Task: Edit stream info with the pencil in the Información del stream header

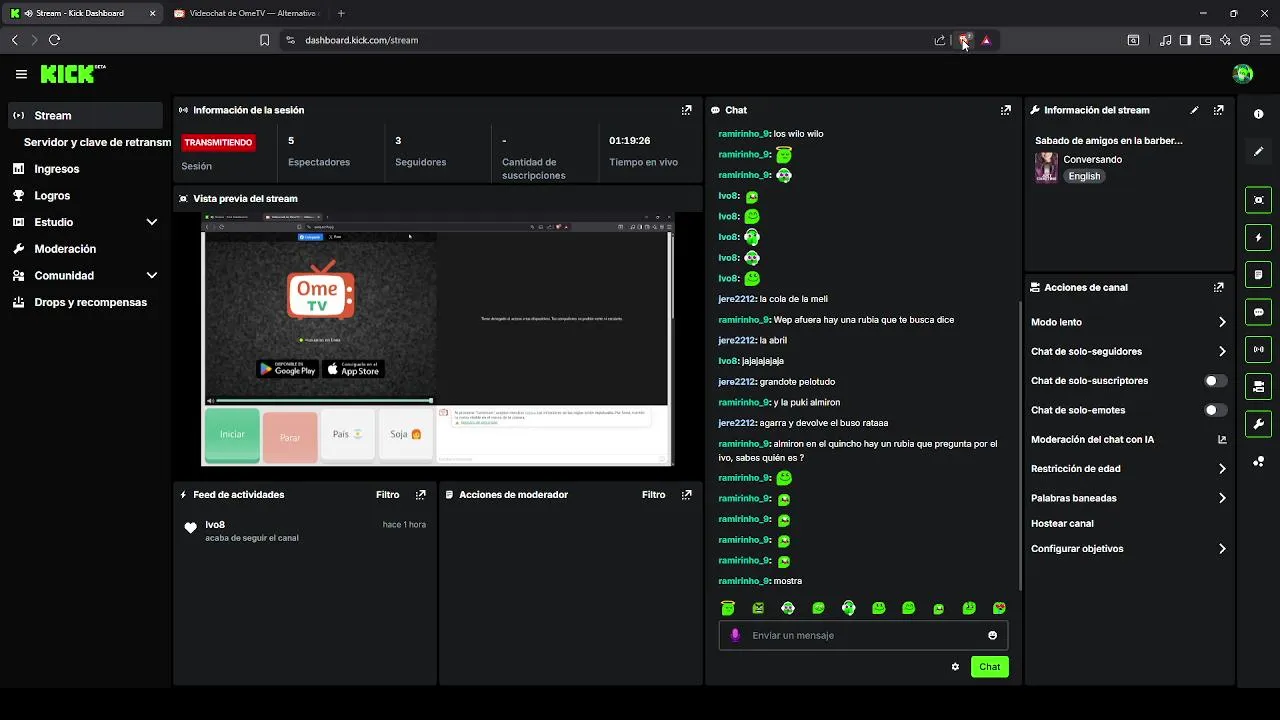Action: pos(1194,110)
